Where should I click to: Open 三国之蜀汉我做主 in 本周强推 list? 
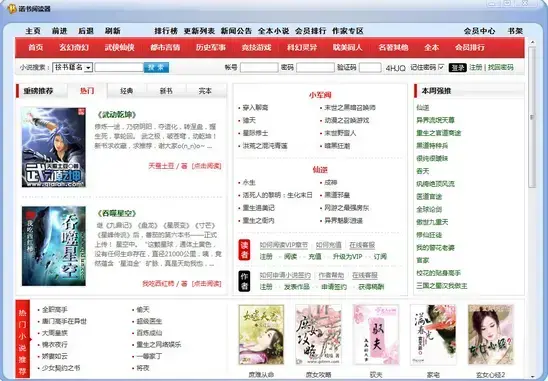coord(442,286)
